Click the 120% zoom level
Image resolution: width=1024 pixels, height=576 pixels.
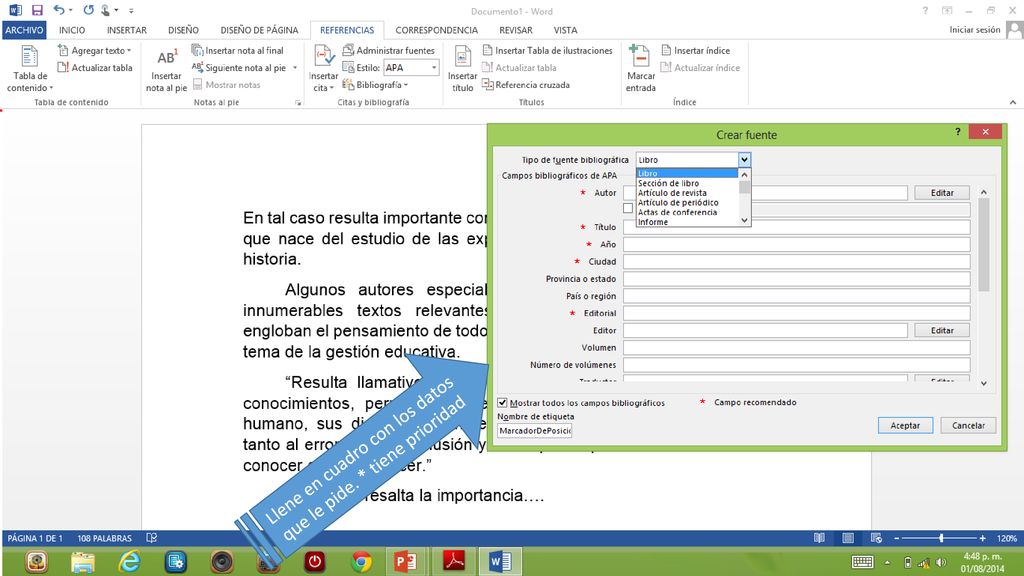click(1006, 538)
